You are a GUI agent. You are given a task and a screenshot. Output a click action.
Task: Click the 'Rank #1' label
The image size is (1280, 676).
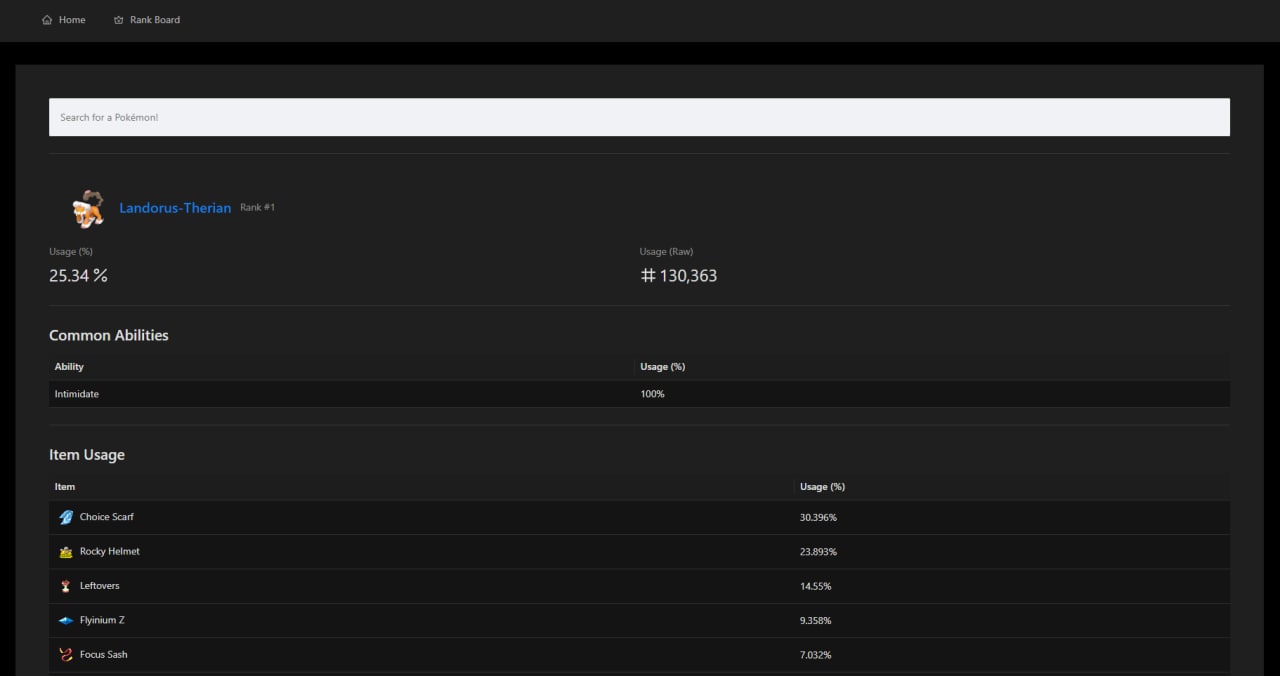[x=257, y=207]
